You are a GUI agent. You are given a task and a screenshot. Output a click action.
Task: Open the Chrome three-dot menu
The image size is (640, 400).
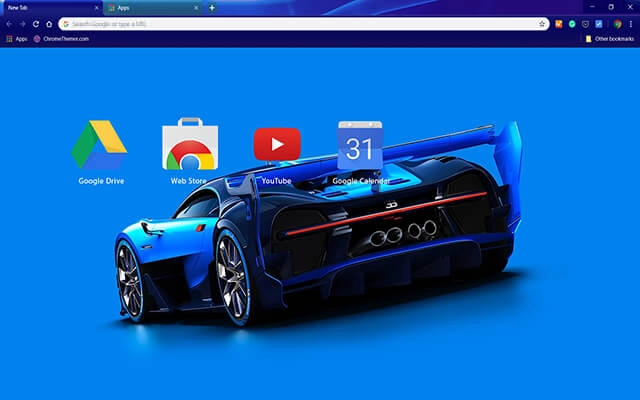coord(631,24)
